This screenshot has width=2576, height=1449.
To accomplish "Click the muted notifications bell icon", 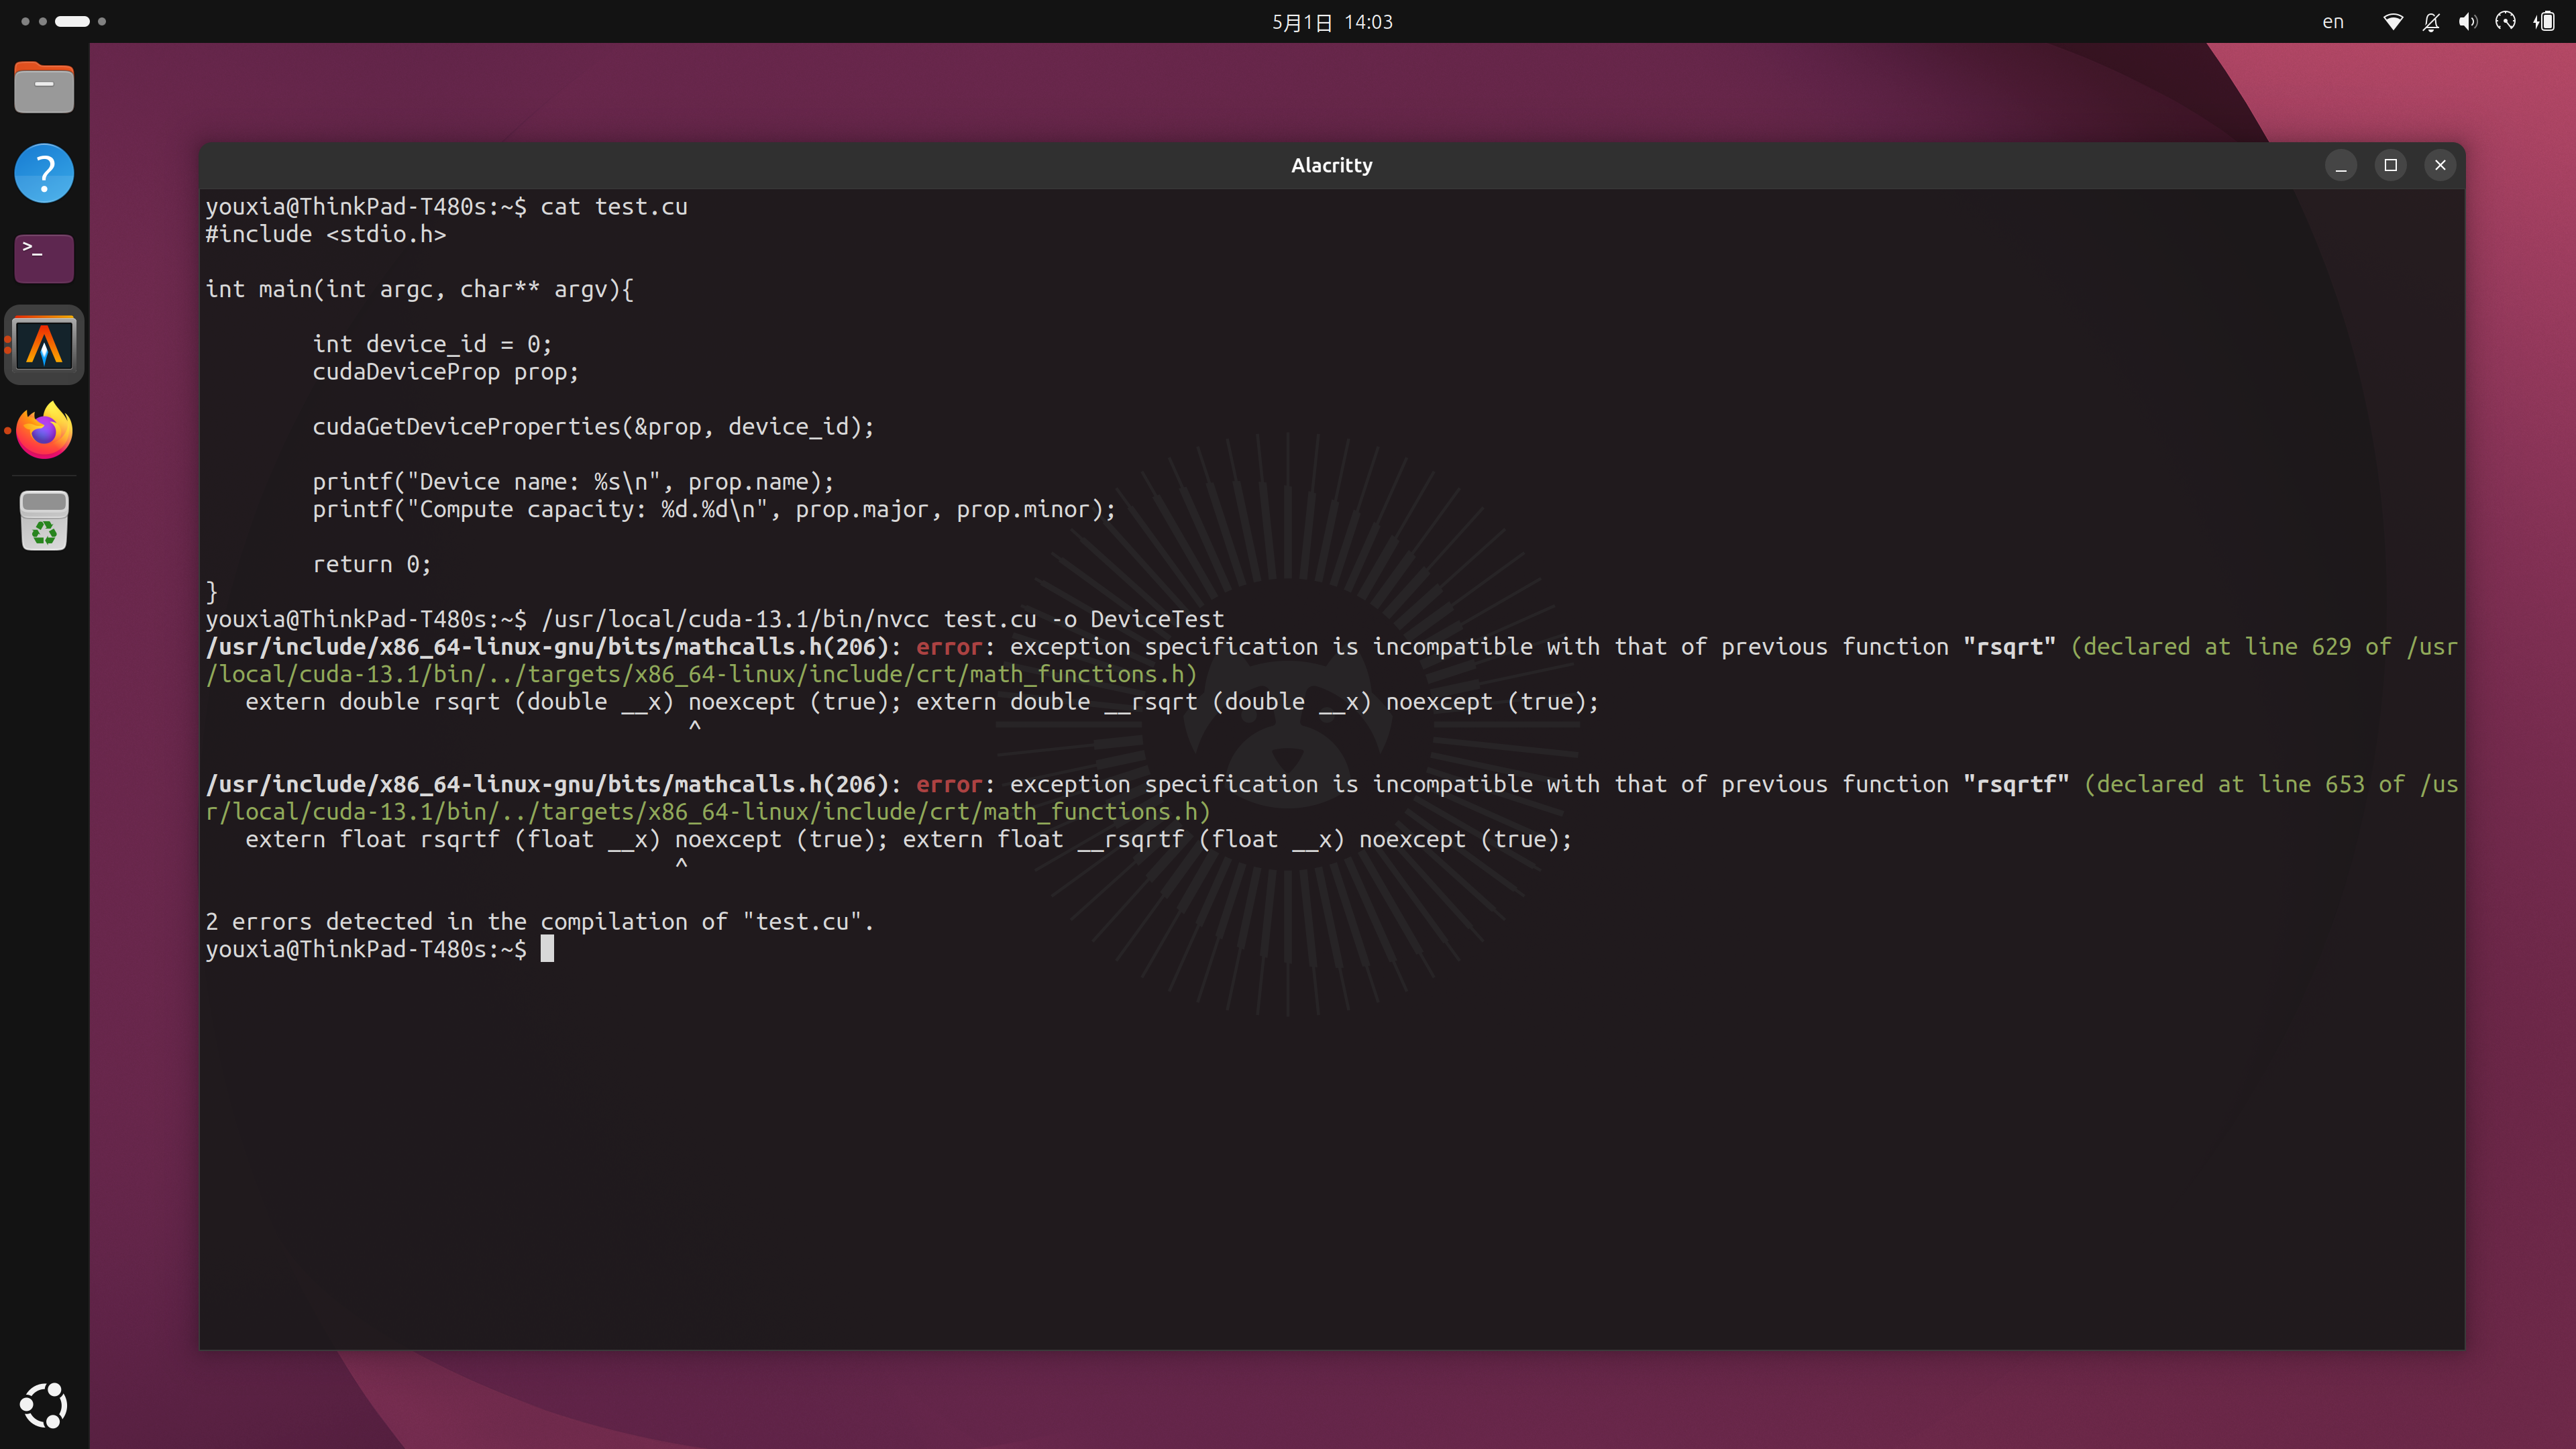I will tap(2431, 22).
